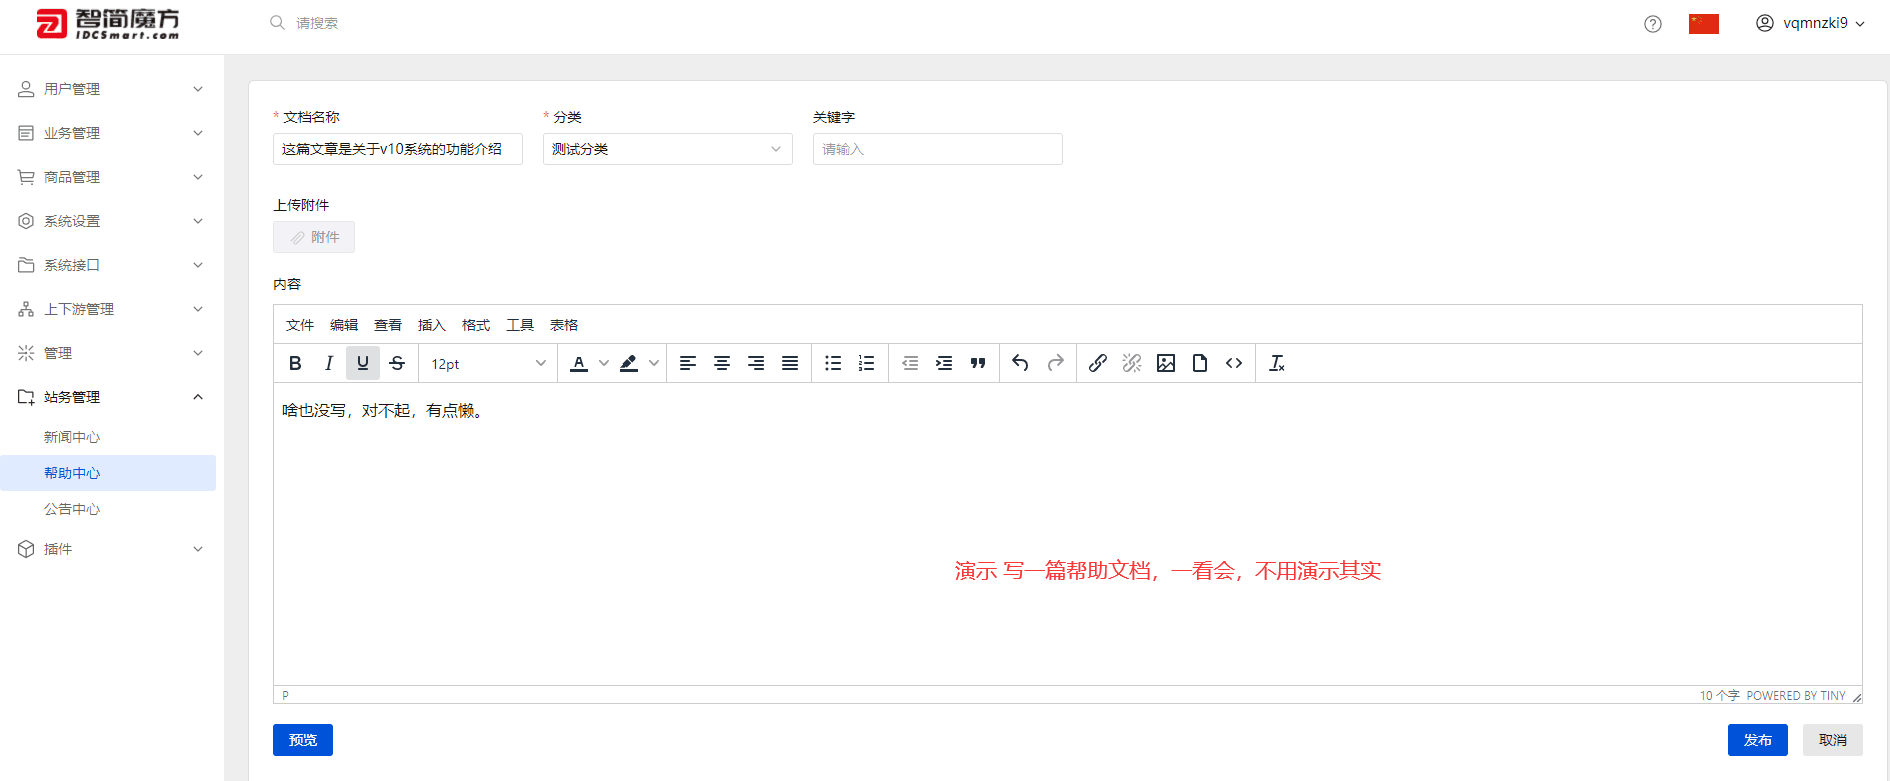Open the 格式 editor menu
This screenshot has width=1890, height=781.
[x=476, y=325]
